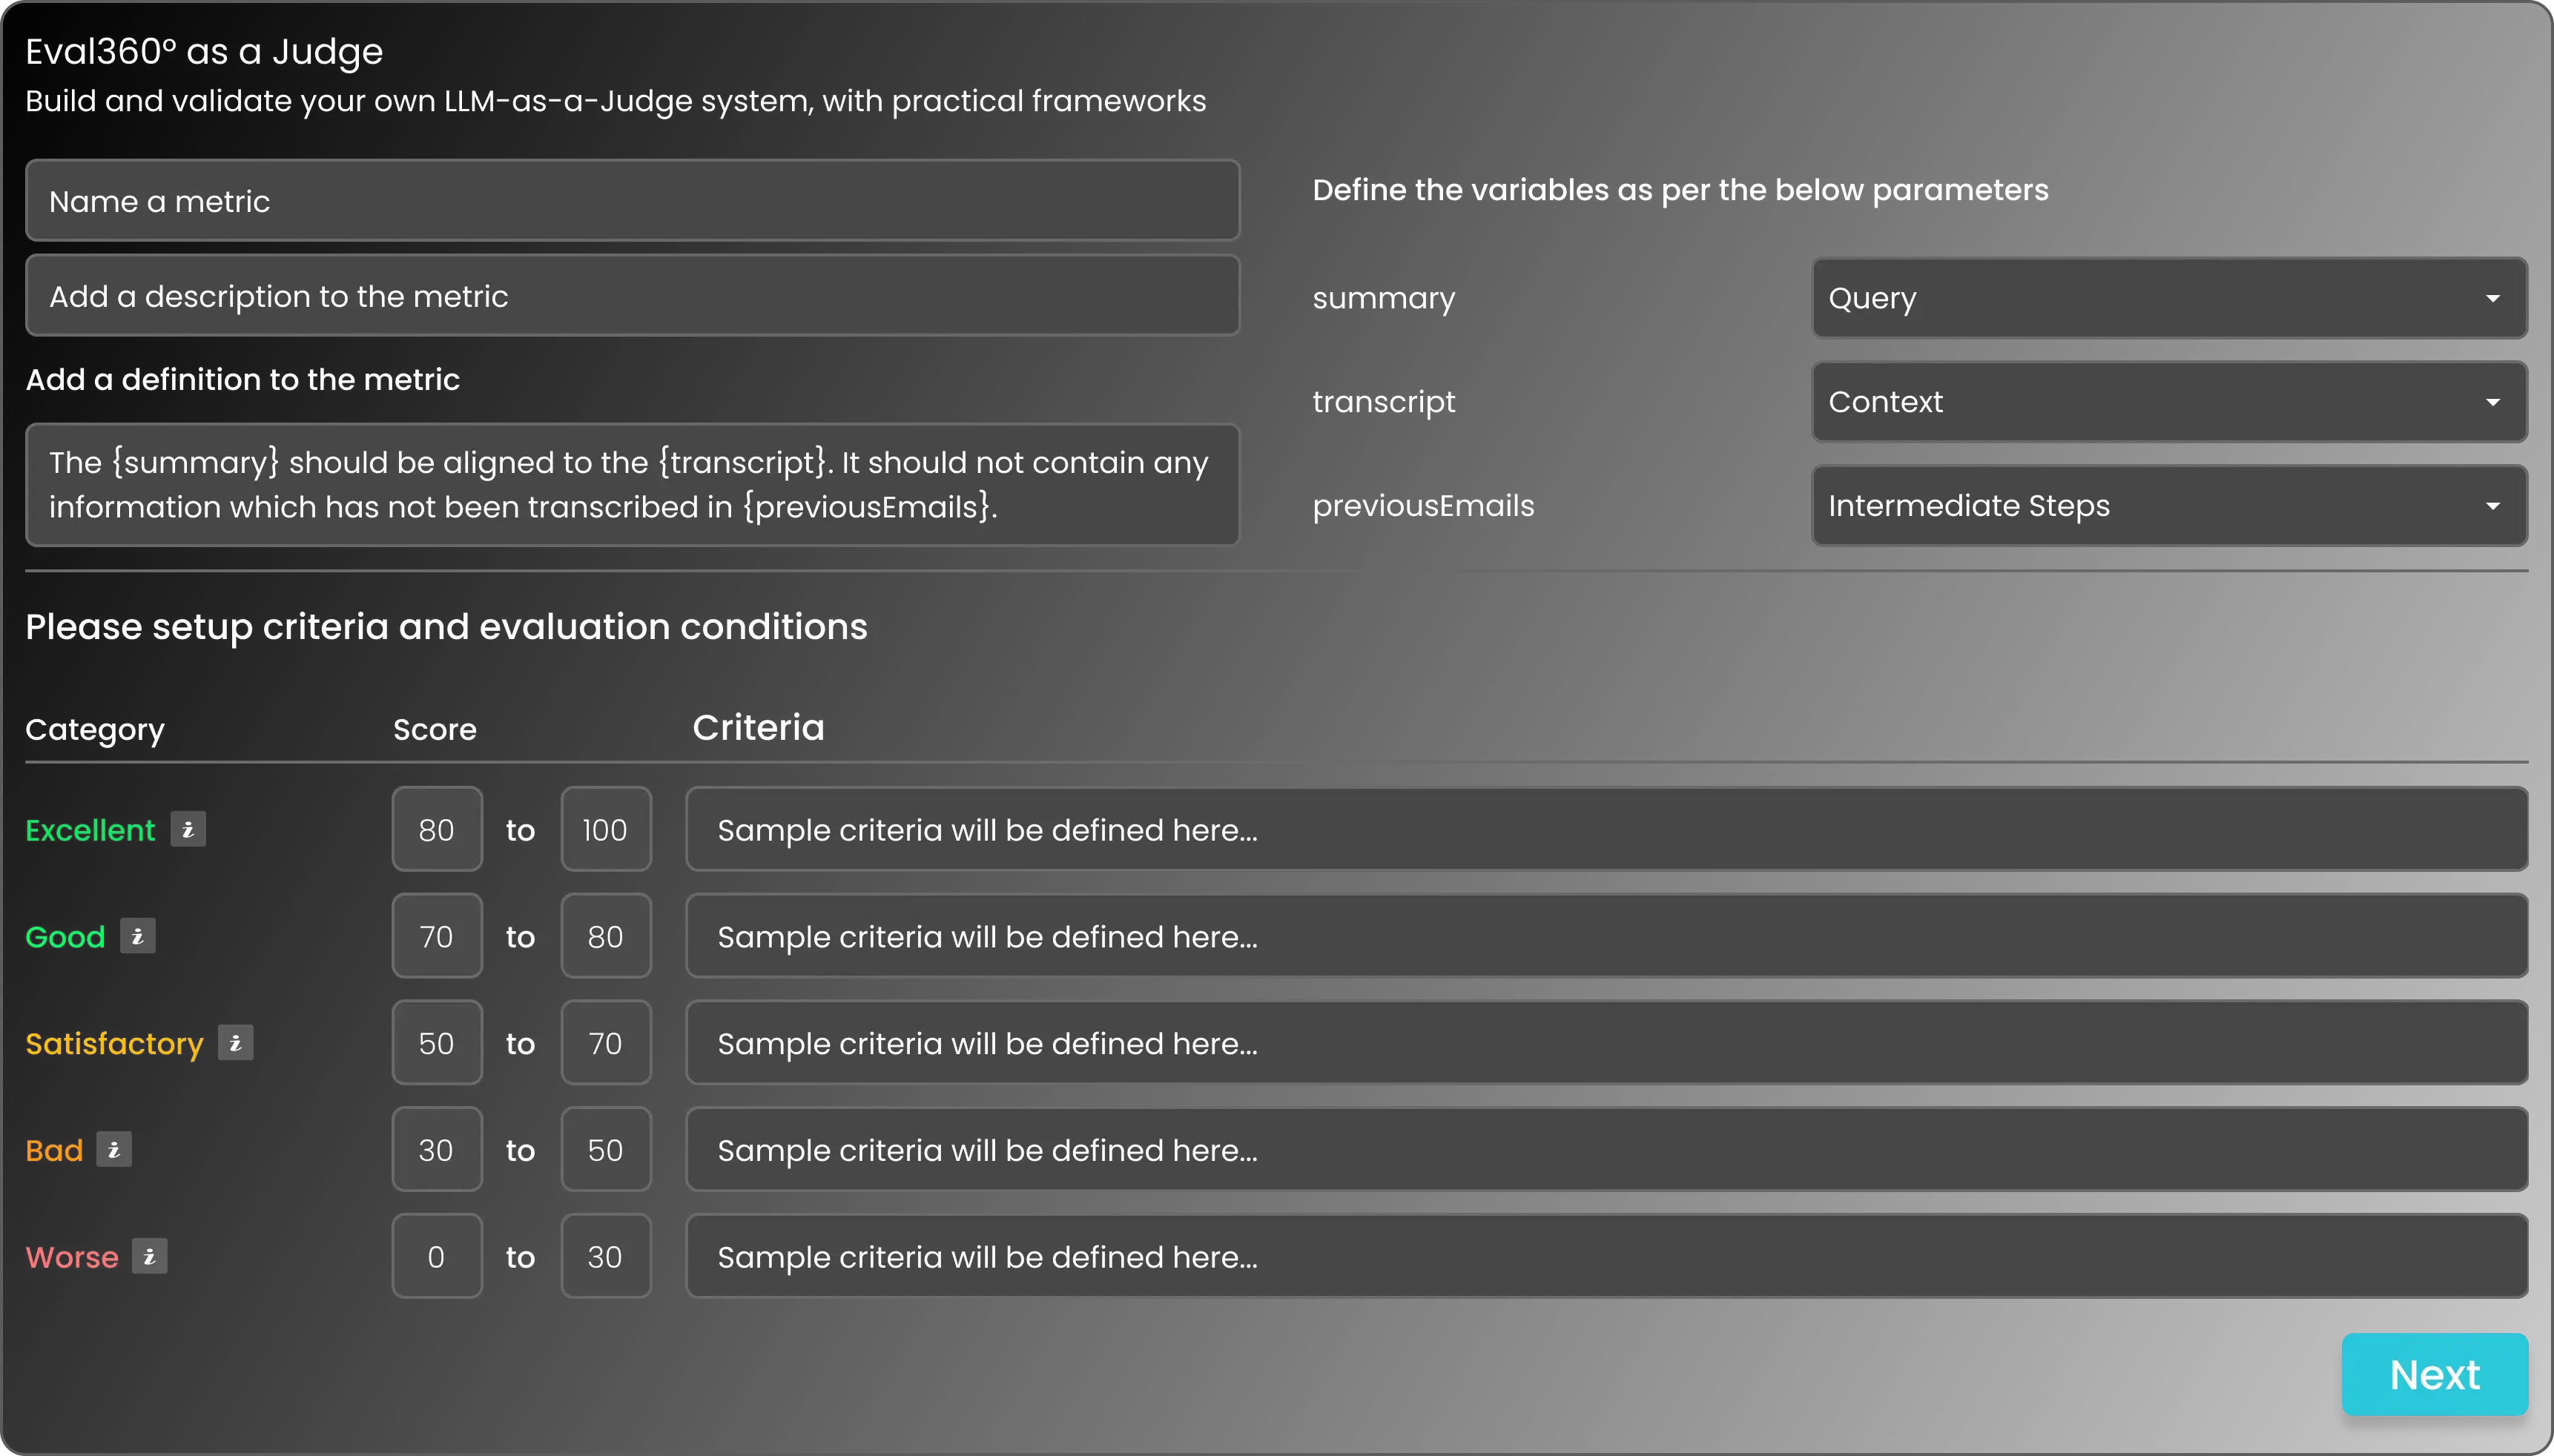Open the Satisfactory category info tooltip

pos(234,1043)
